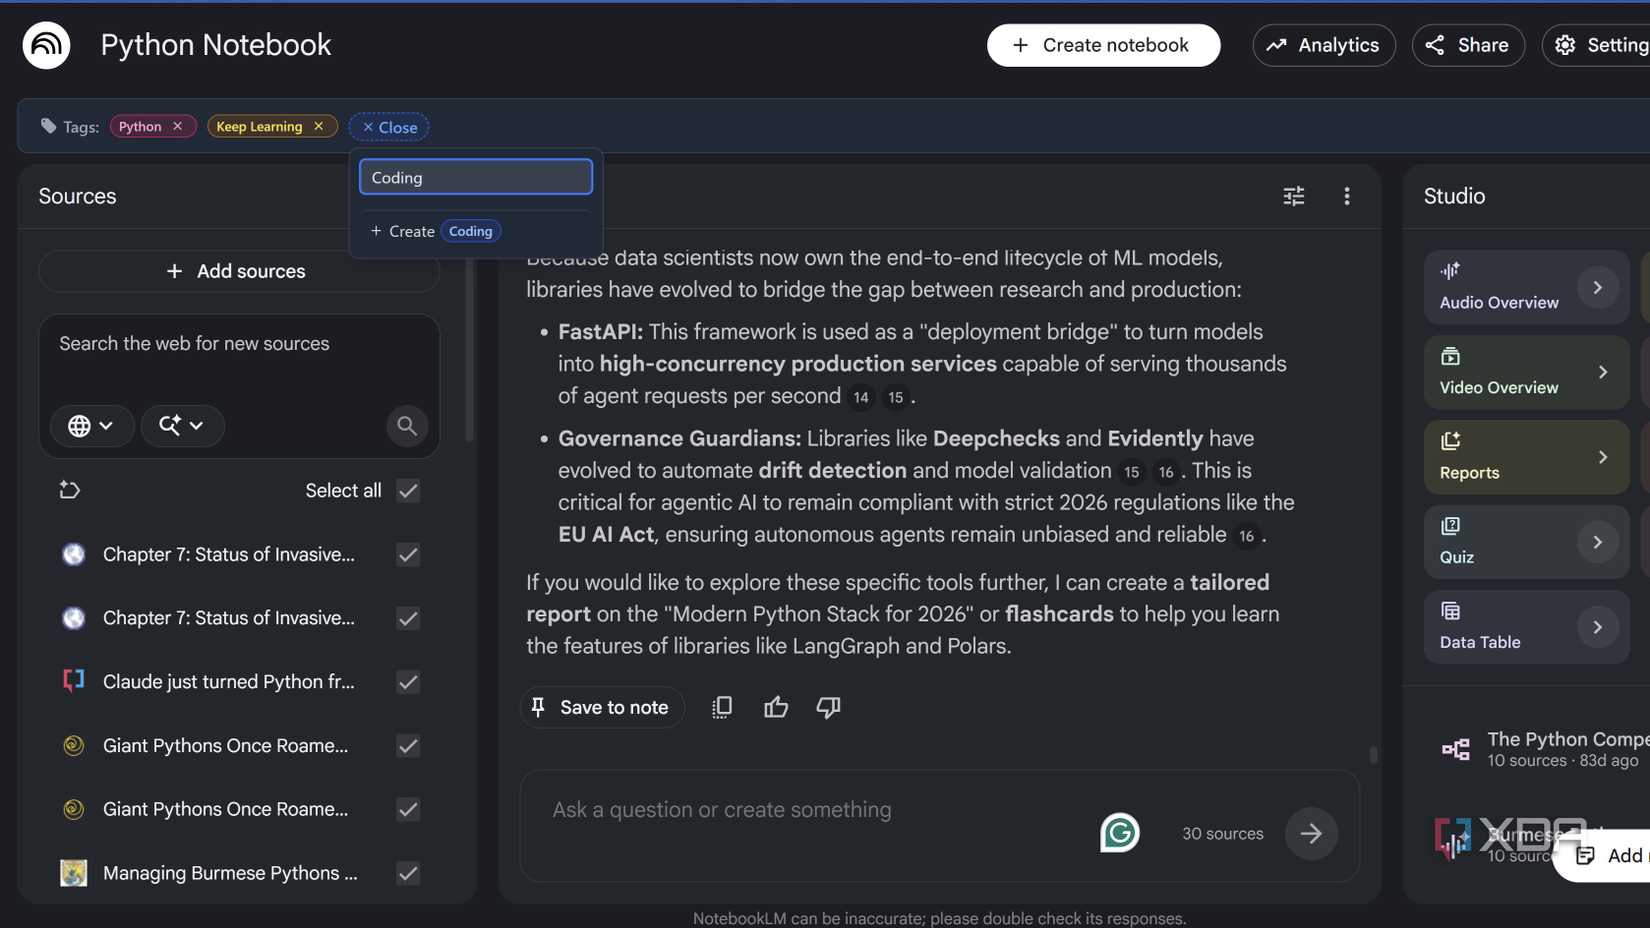Close the tag editor popup
This screenshot has width=1650, height=928.
tap(389, 127)
